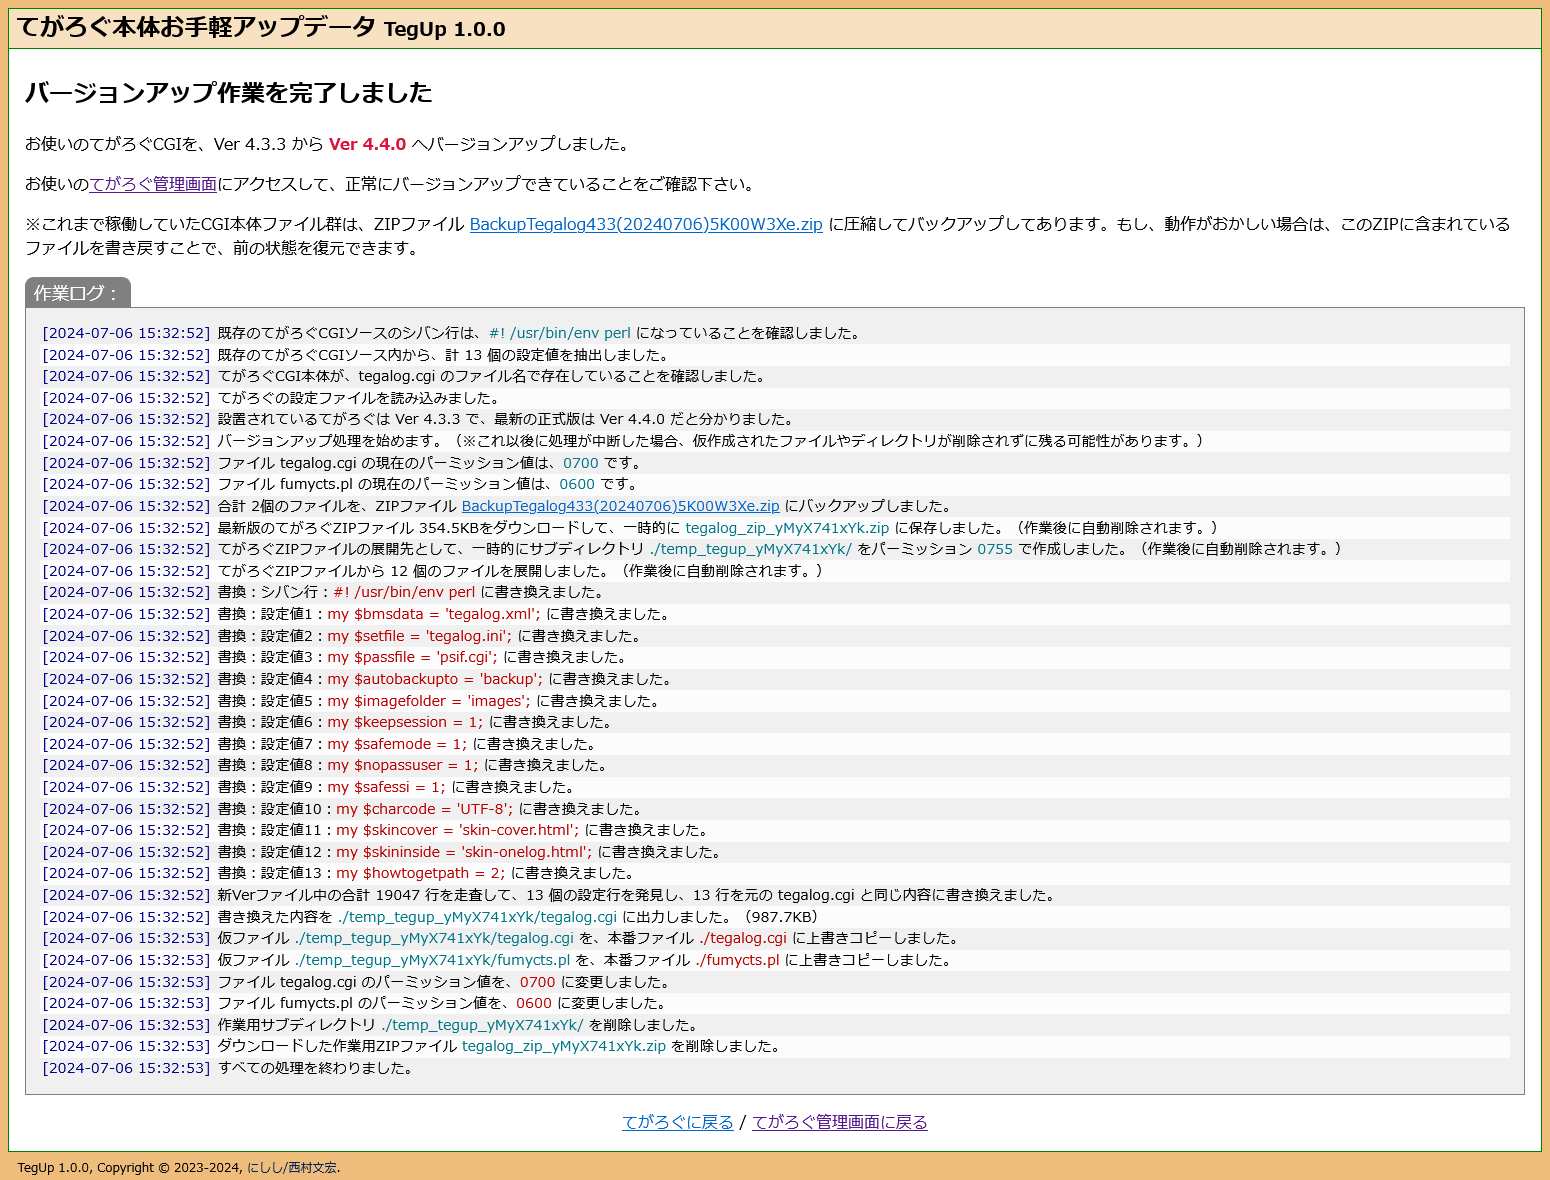Screen dimensions: 1550x1180
Task: Click the log line すべての処理を終わりました
Action: click(x=775, y=1068)
